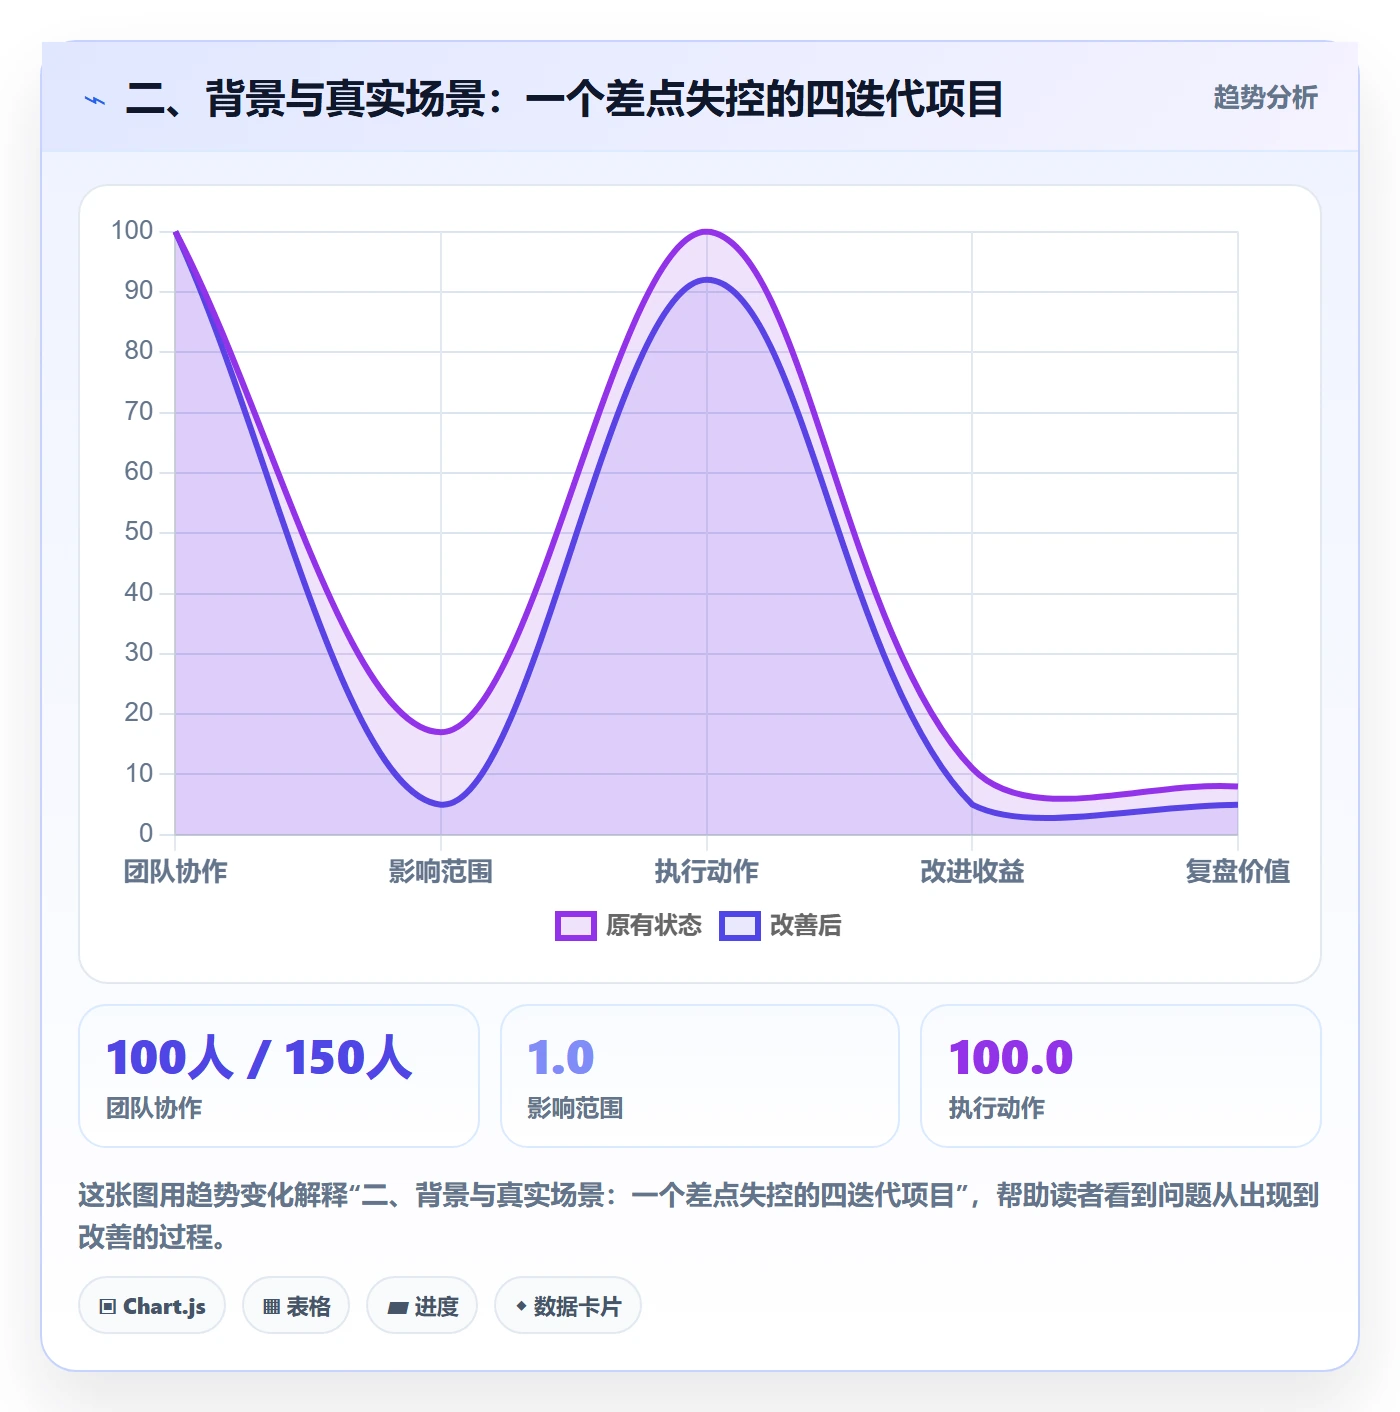Click the 100.0 stat value
The height and width of the screenshot is (1412, 1400).
click(x=1011, y=1057)
